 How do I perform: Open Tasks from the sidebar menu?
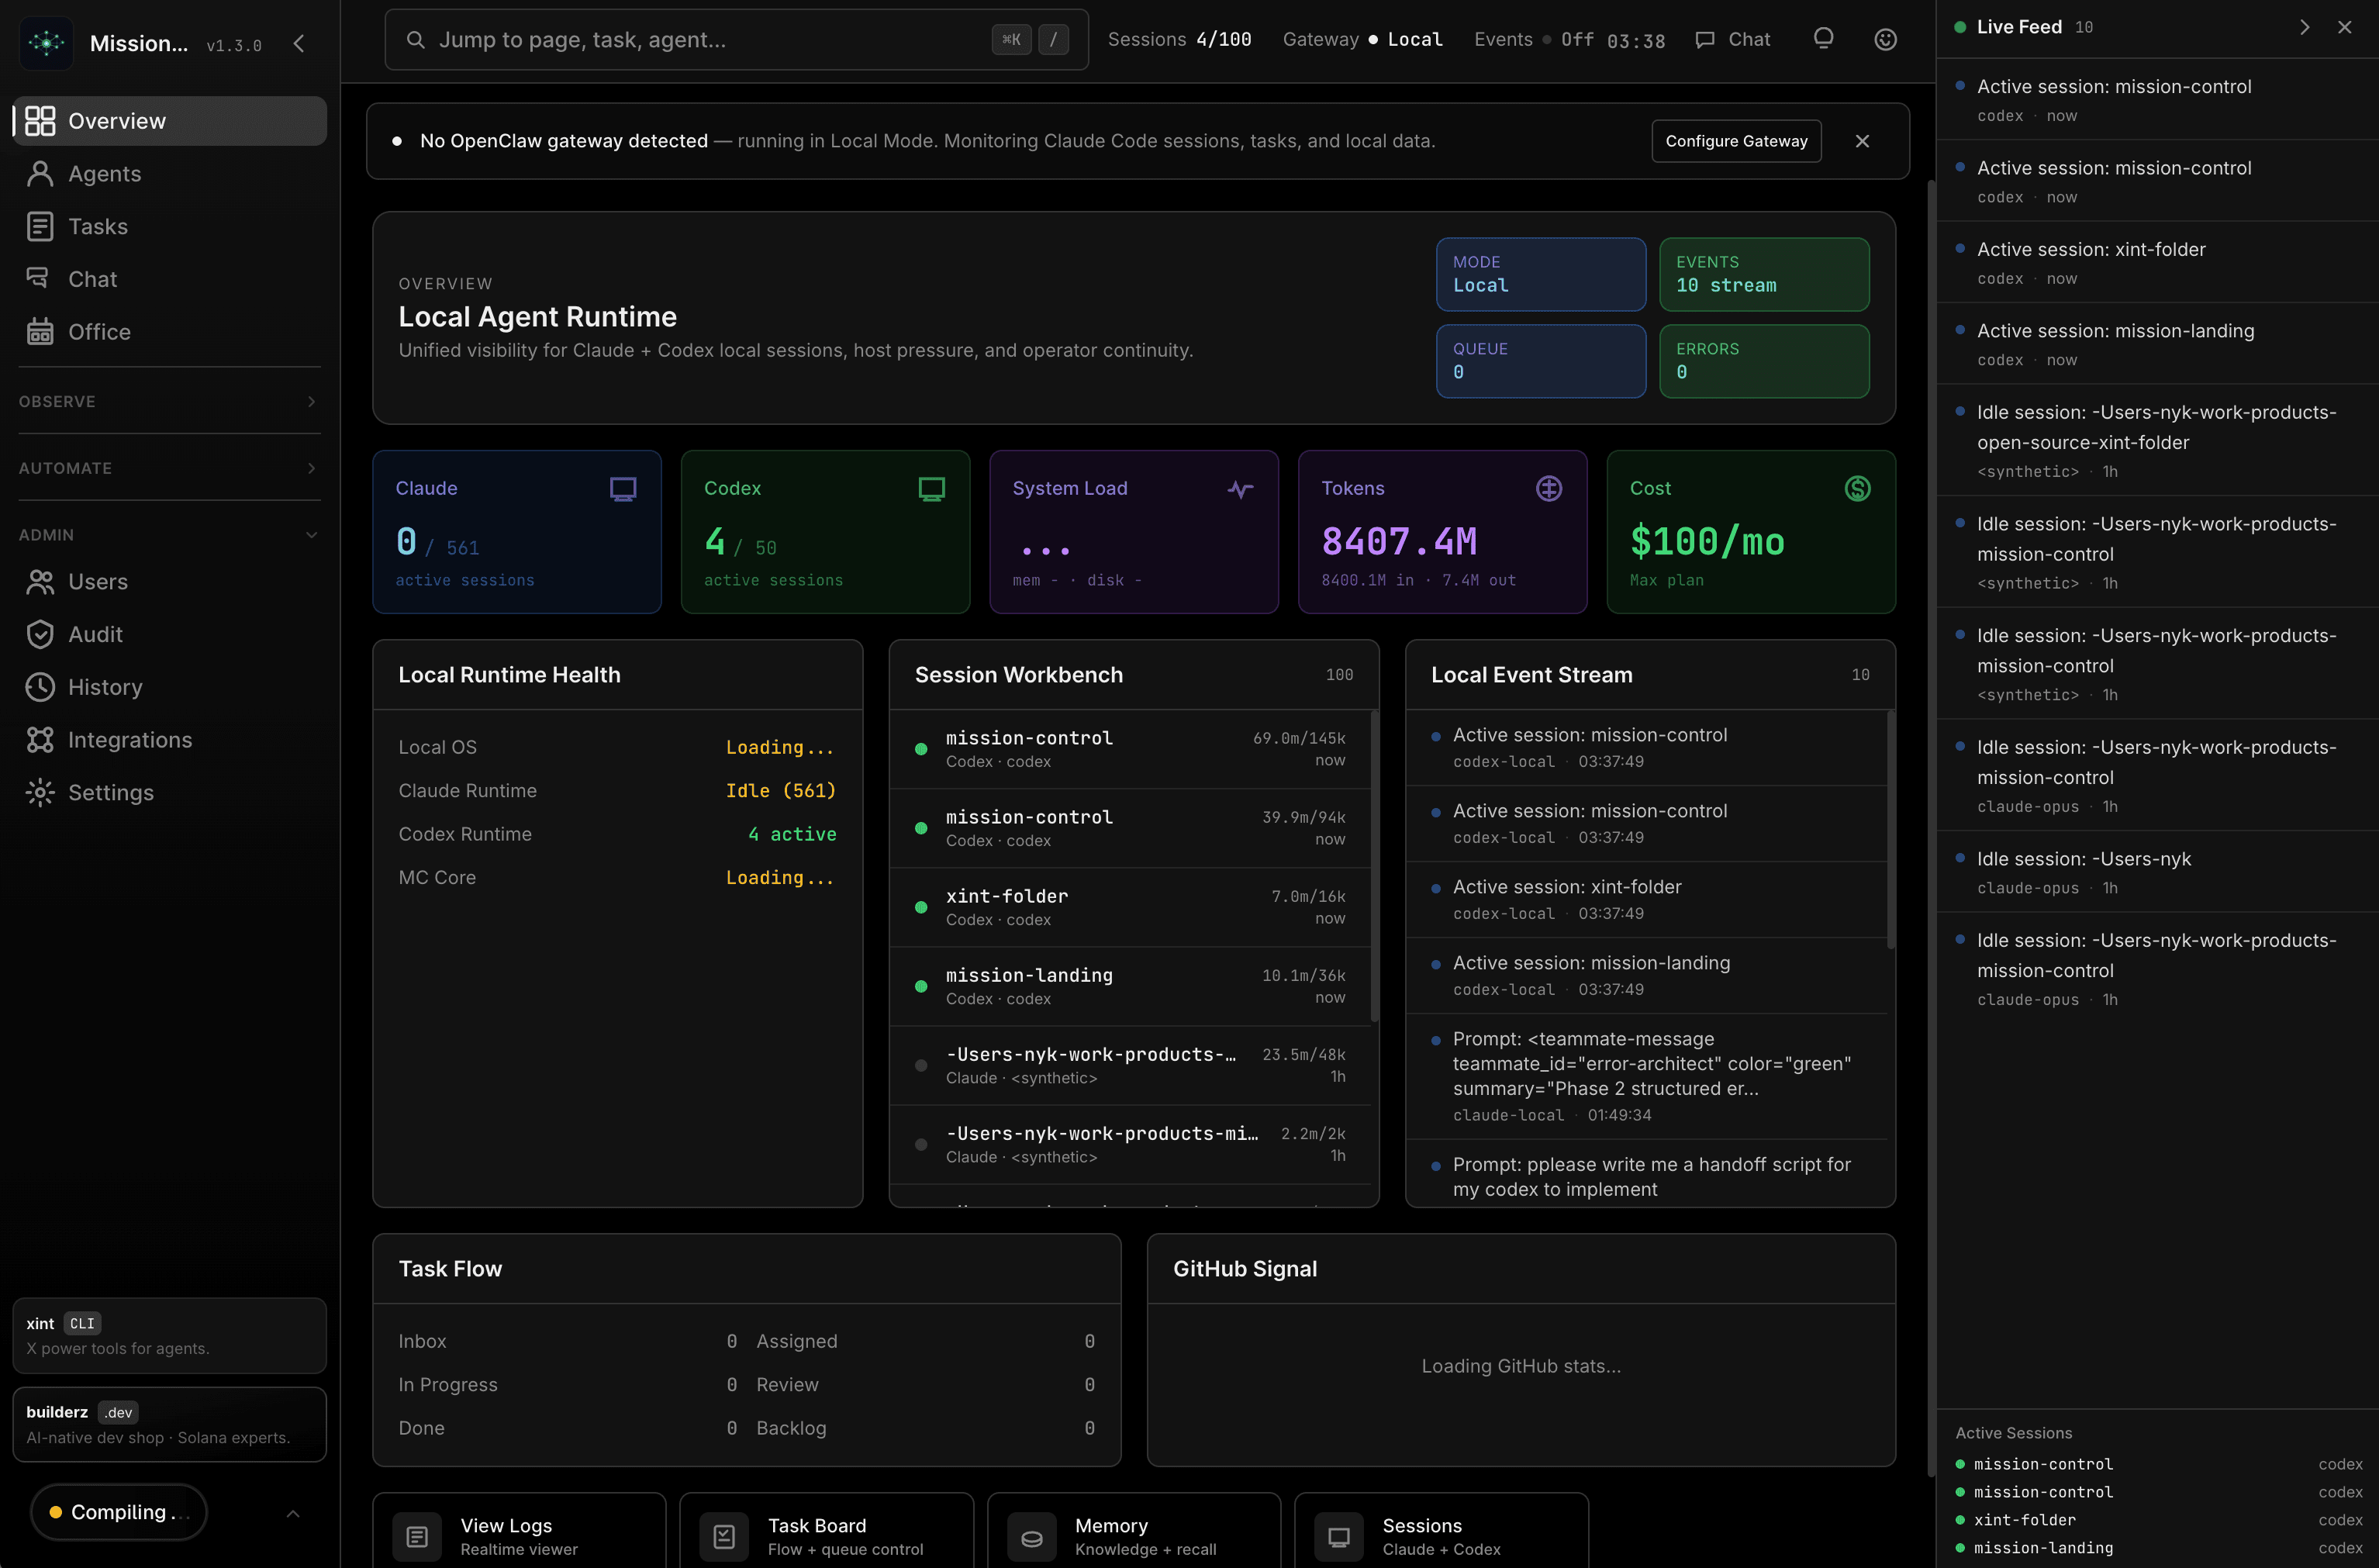pos(97,226)
